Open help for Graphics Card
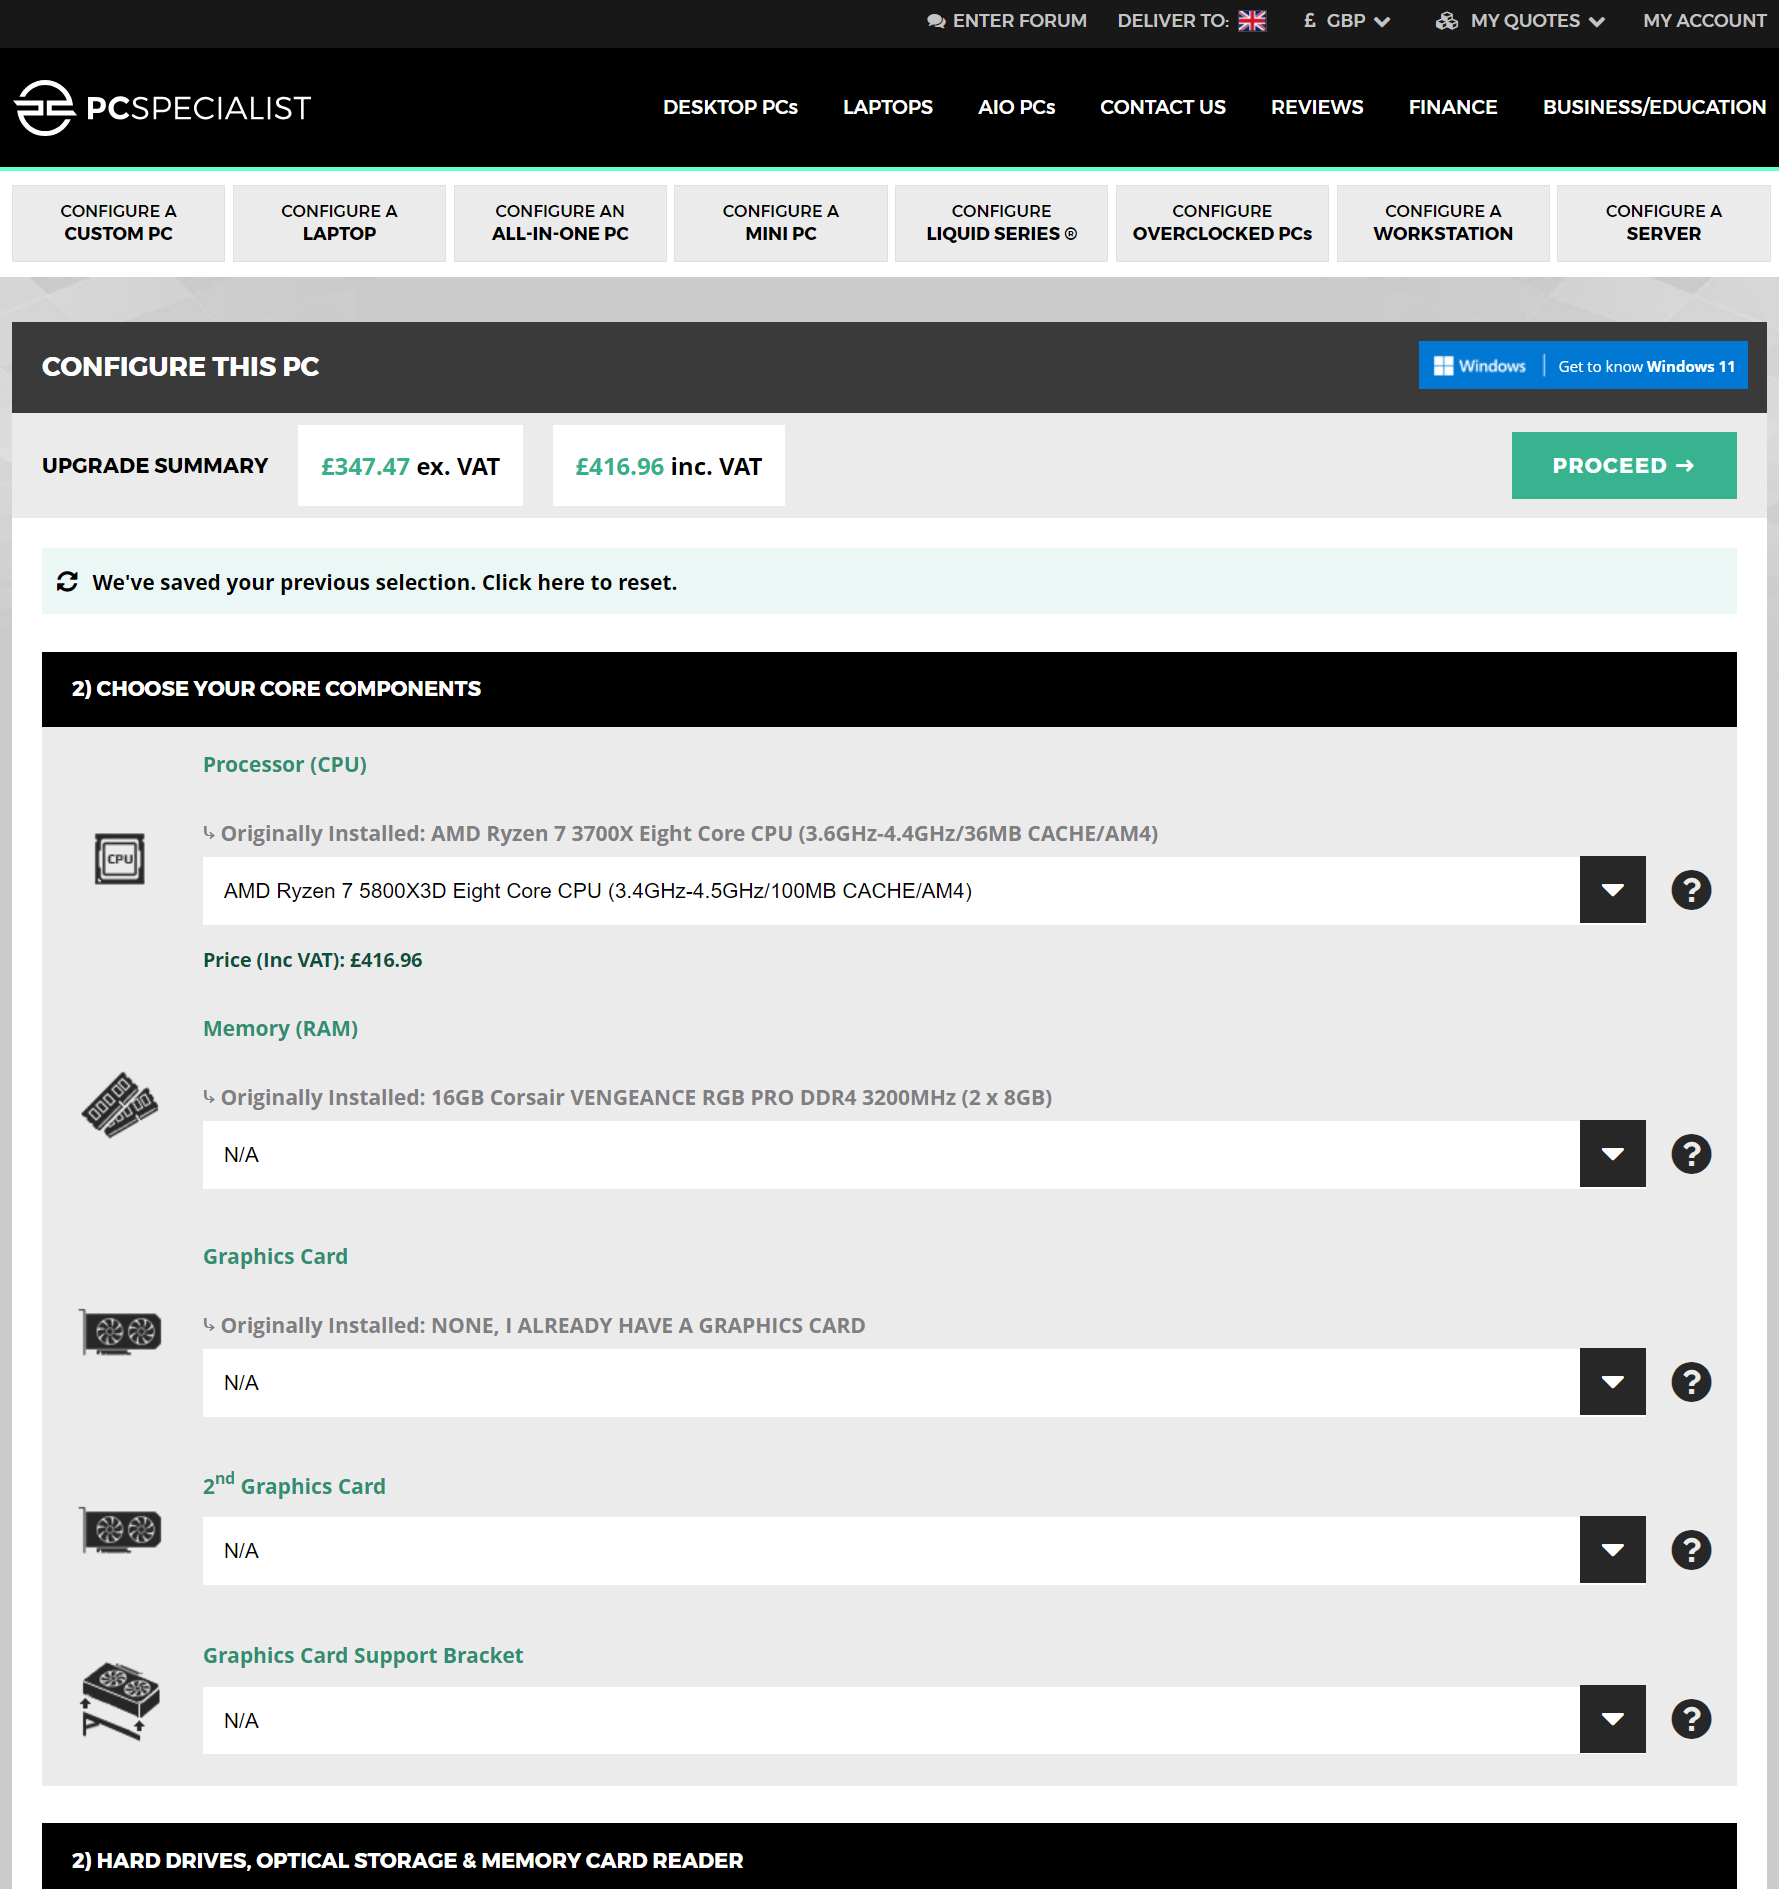 [x=1691, y=1382]
